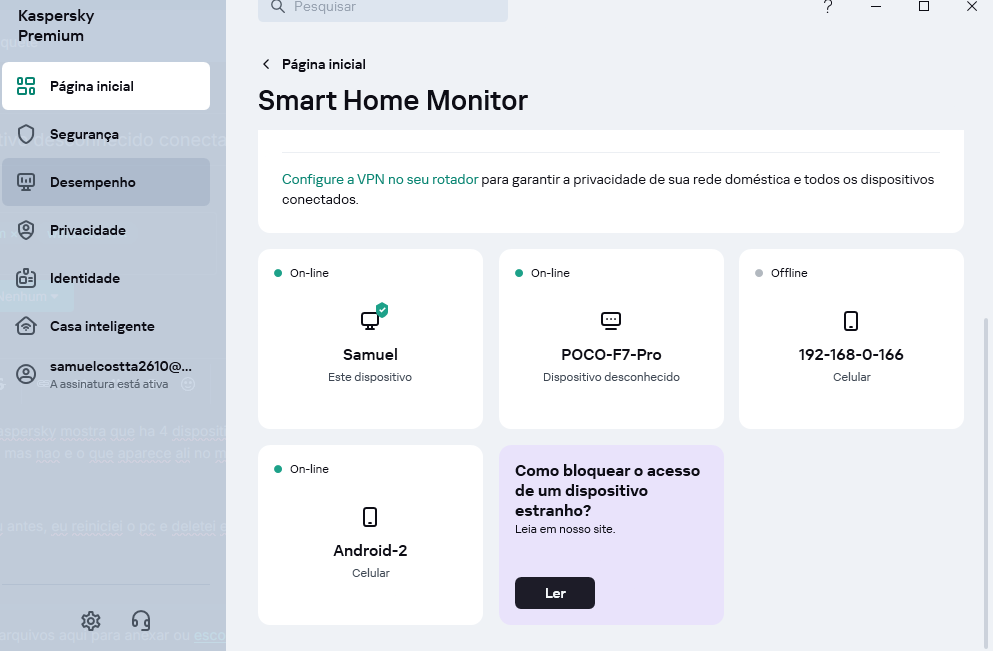Open the POCO-F7-Pro device card
Screen dimensions: 993x651
611,339
